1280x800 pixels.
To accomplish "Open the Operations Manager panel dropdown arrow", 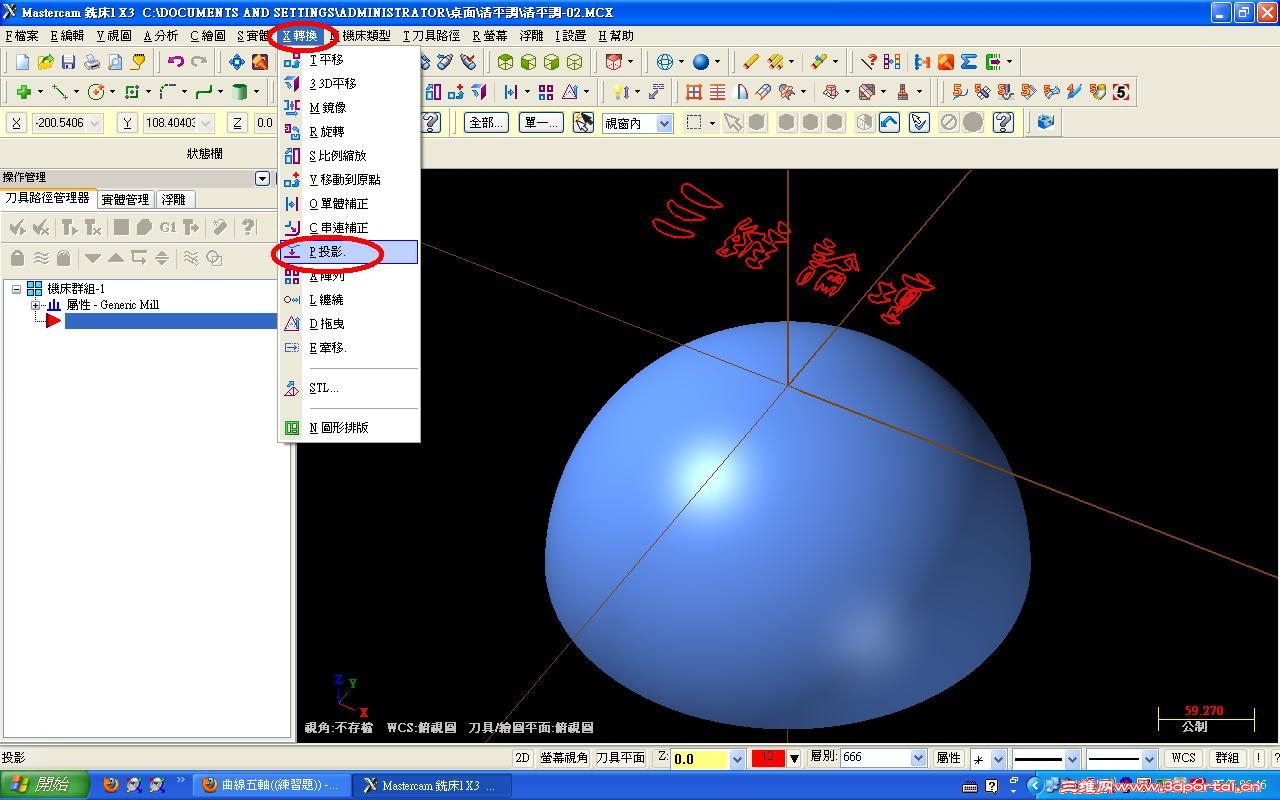I will [262, 178].
